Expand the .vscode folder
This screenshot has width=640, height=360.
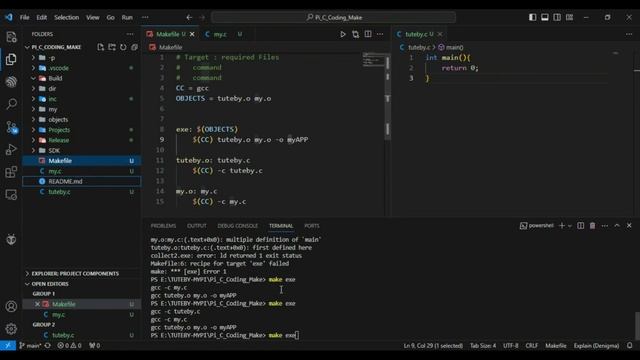tap(82, 68)
